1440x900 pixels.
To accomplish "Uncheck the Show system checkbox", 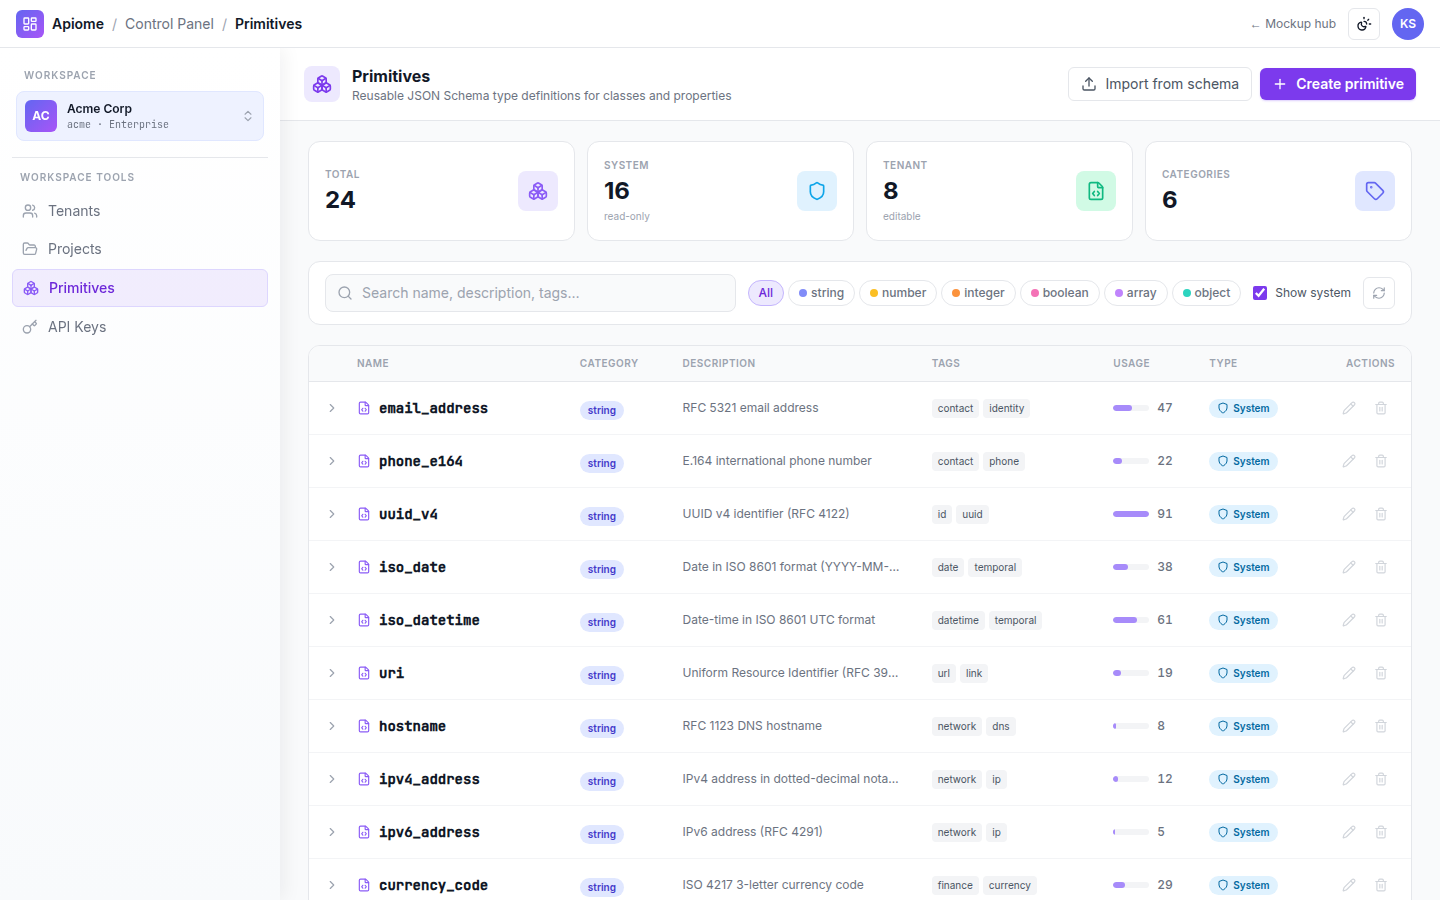I will coord(1260,293).
